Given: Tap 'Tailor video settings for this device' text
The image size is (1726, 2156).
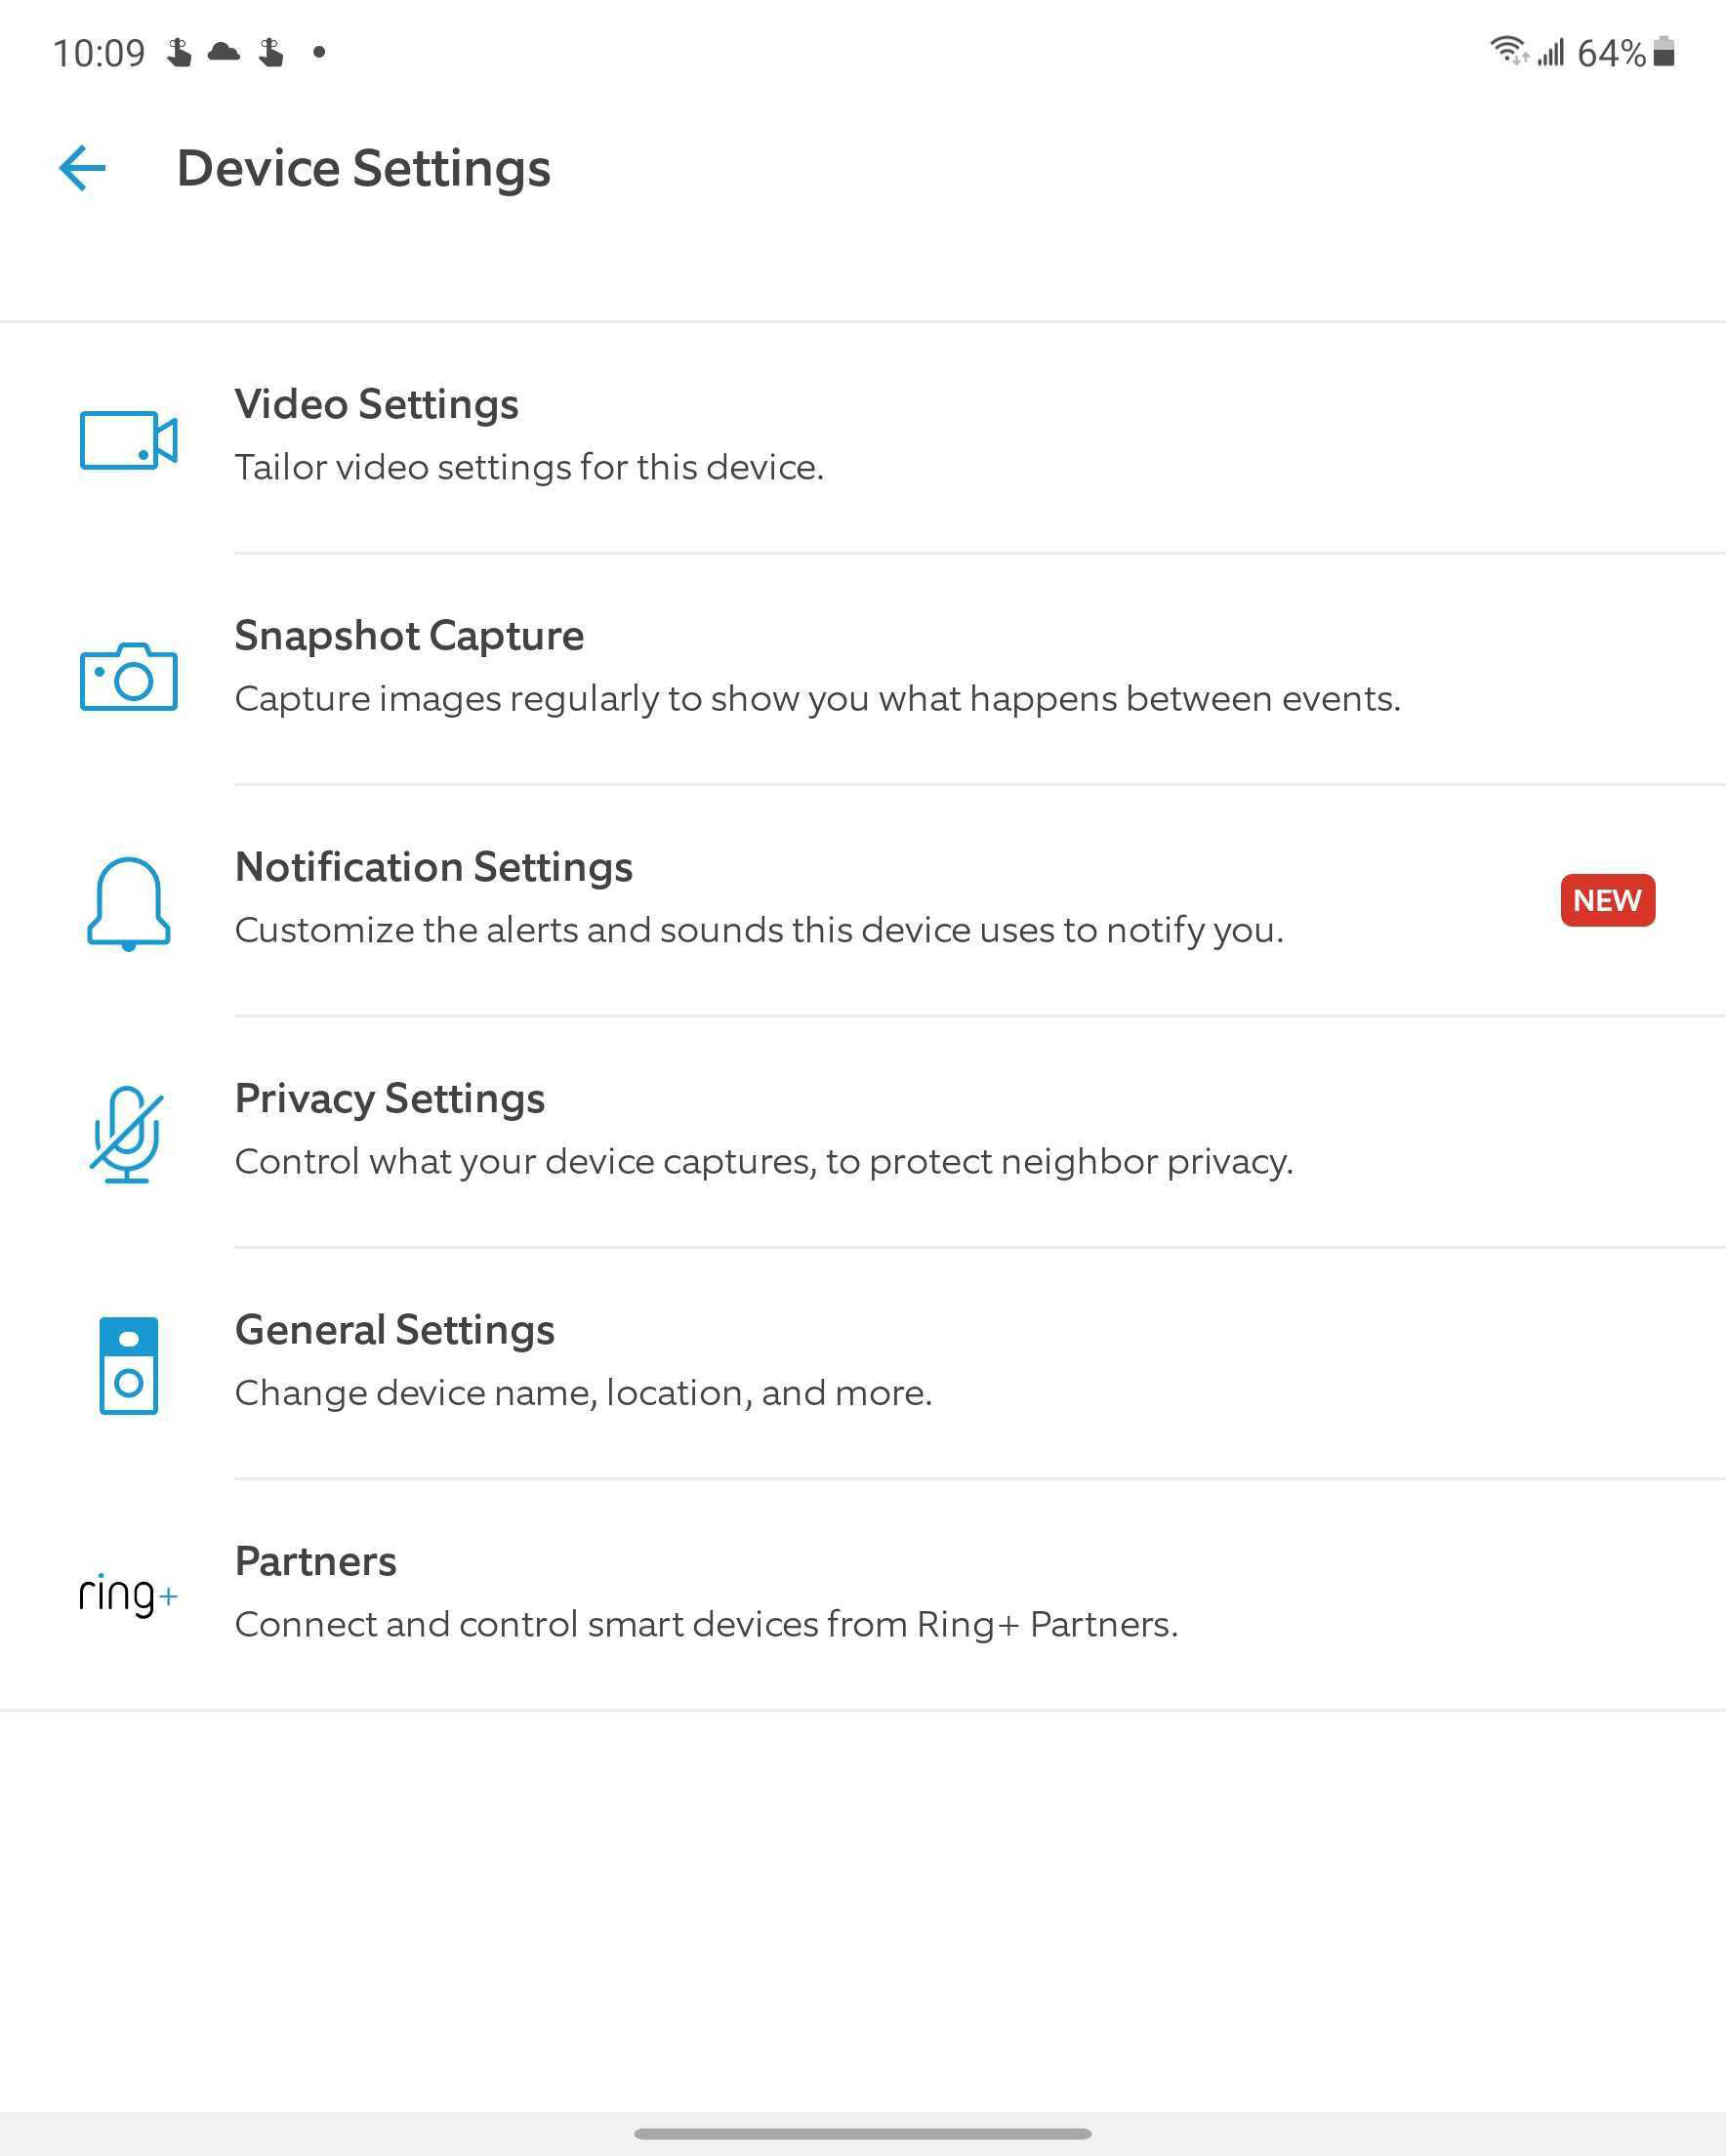Looking at the screenshot, I should point(529,468).
